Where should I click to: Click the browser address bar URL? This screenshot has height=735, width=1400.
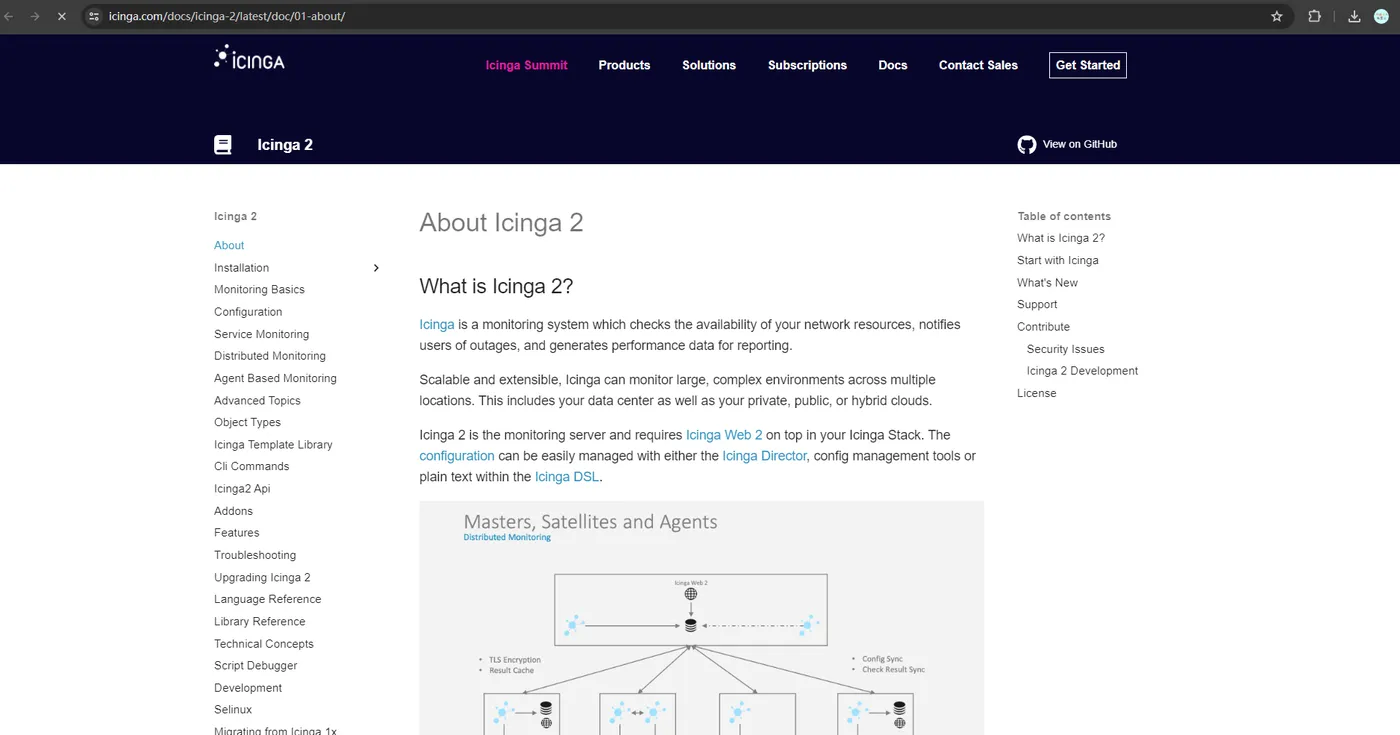[226, 16]
